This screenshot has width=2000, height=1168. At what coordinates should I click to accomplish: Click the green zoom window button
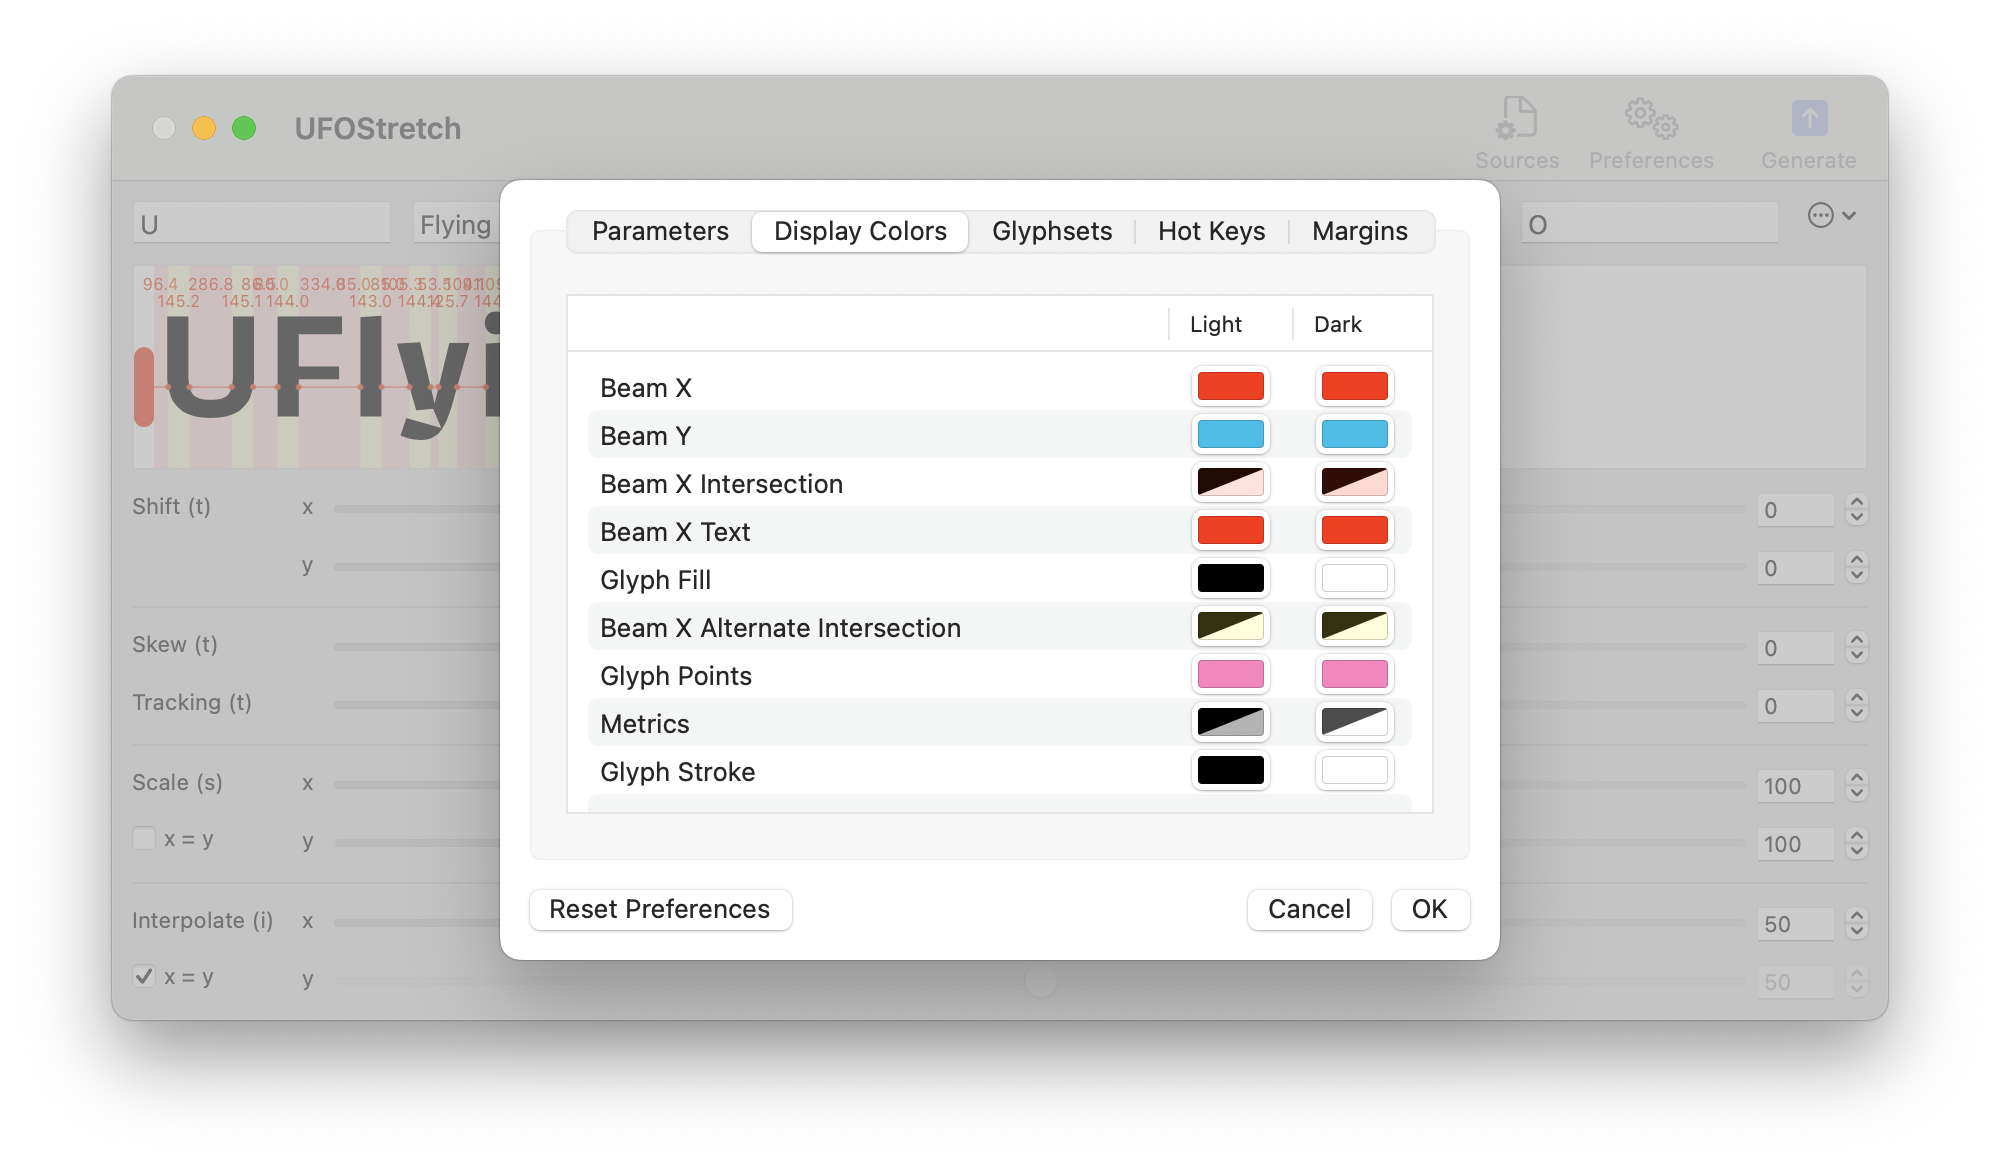[244, 128]
